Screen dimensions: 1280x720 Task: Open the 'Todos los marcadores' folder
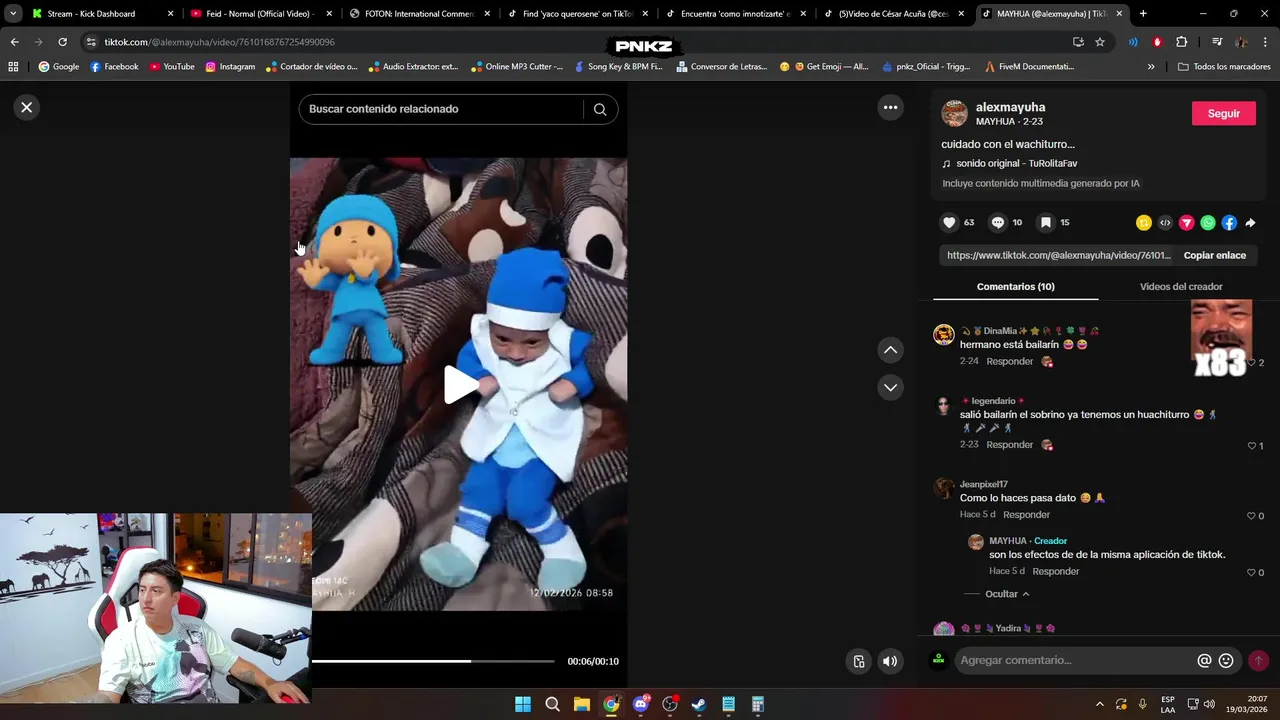(1224, 67)
